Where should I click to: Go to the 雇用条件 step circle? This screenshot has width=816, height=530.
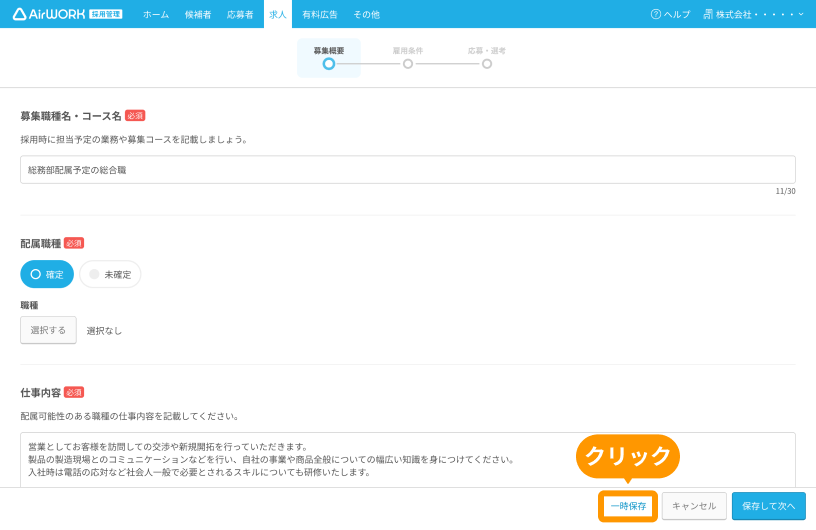click(x=408, y=64)
